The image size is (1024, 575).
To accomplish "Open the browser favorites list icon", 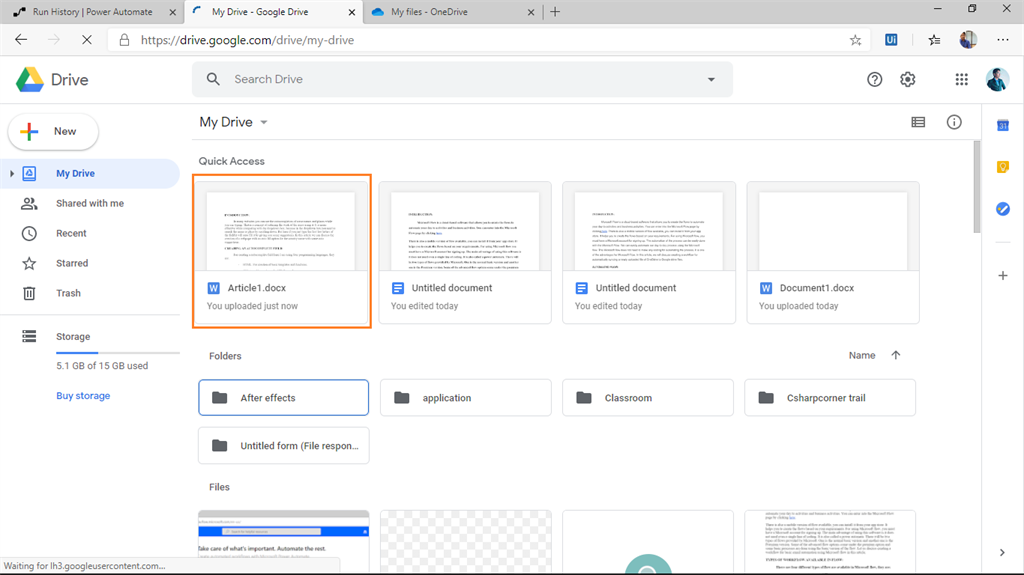I will (935, 40).
